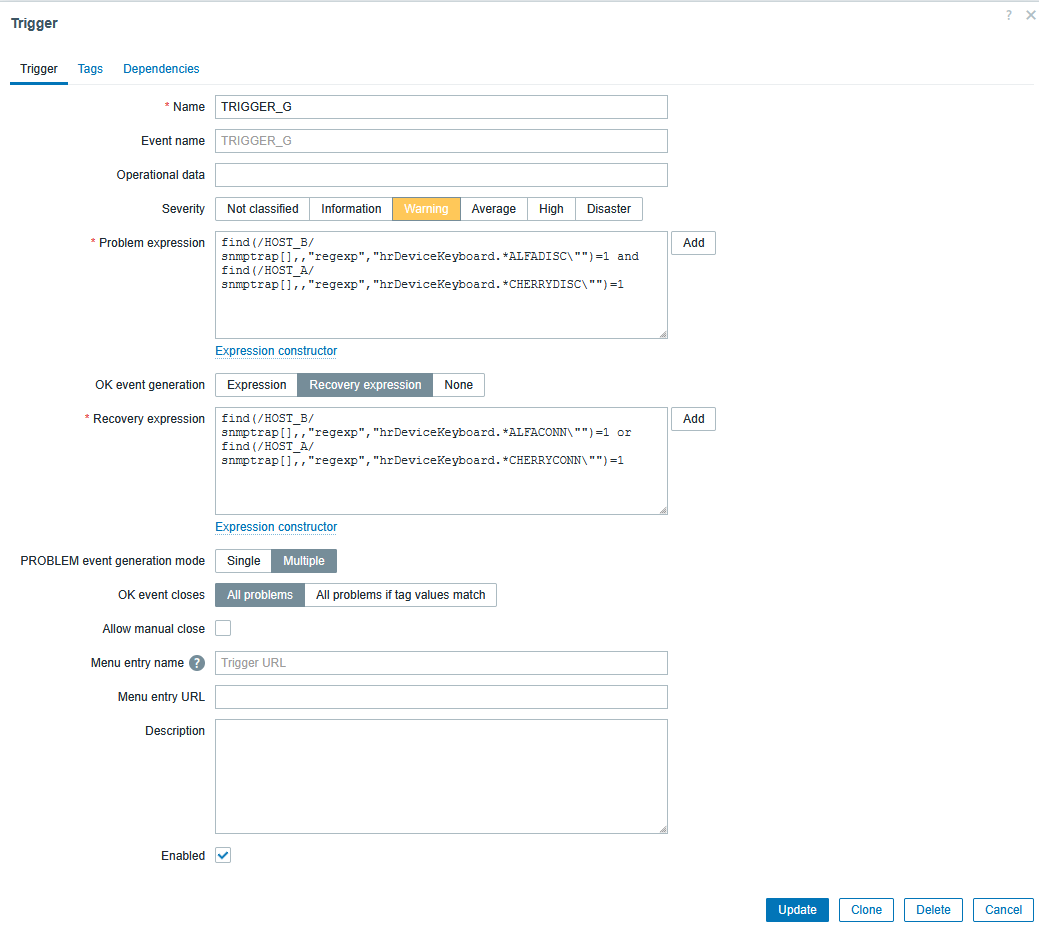The width and height of the screenshot is (1039, 930).
Task: Click the help question mark icon in dialog header
Action: (x=1009, y=15)
